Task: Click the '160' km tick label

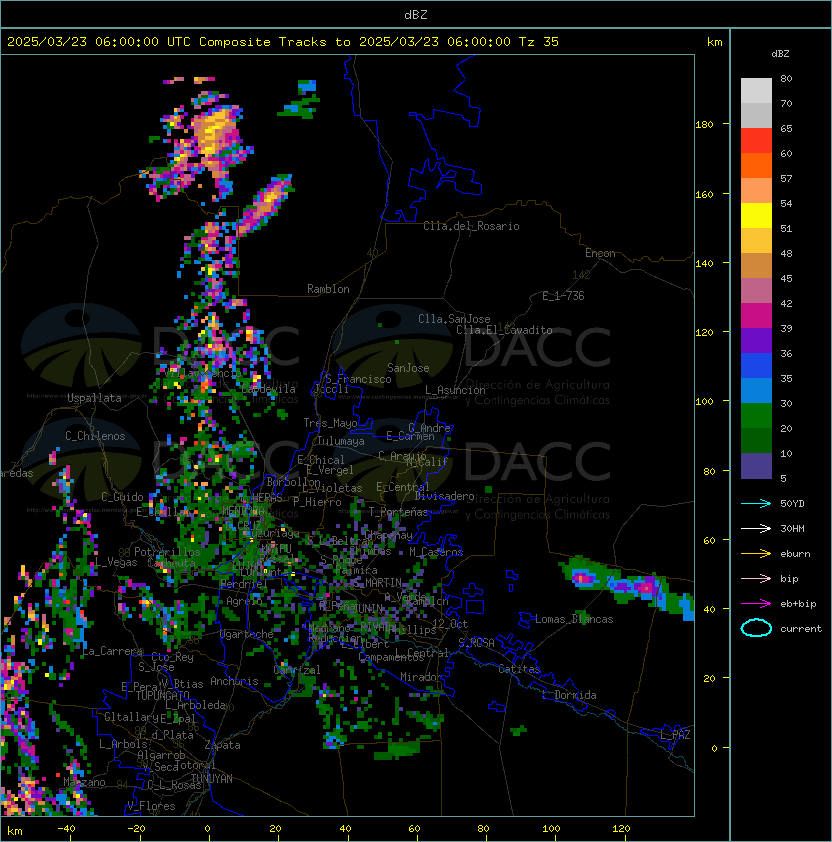Action: (704, 194)
